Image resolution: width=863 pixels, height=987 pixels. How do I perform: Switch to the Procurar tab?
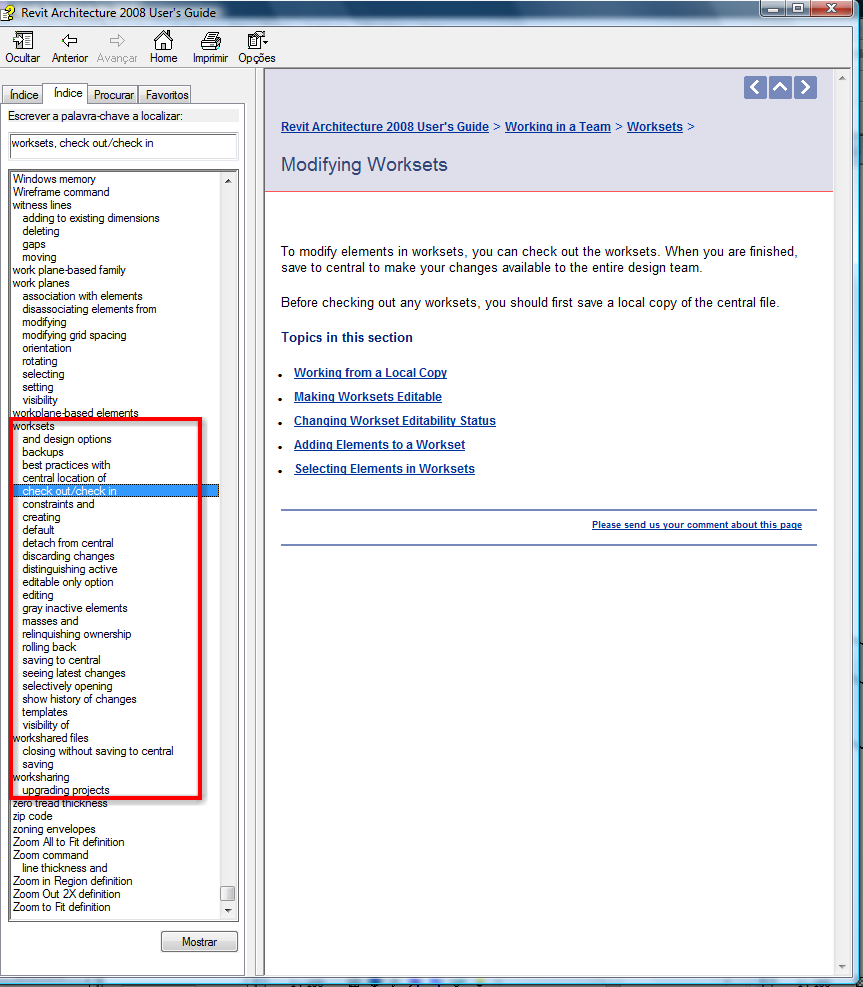[x=113, y=95]
